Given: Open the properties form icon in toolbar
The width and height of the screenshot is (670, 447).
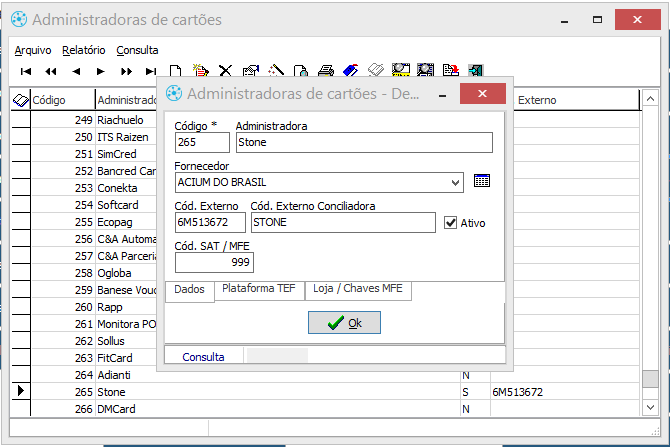Looking at the screenshot, I should point(251,71).
